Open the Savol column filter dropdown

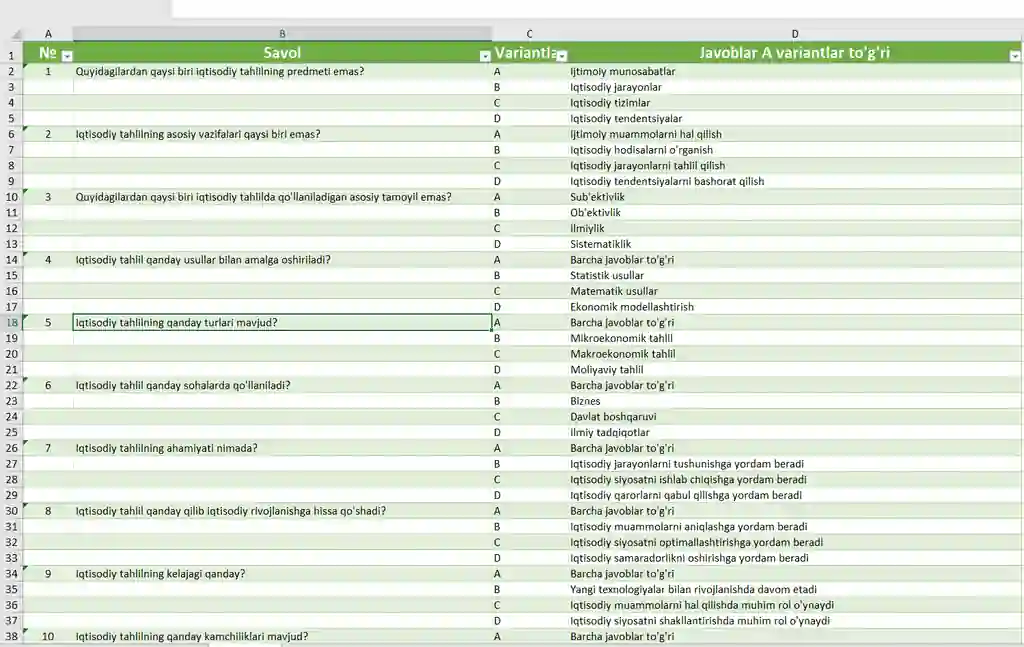click(485, 56)
